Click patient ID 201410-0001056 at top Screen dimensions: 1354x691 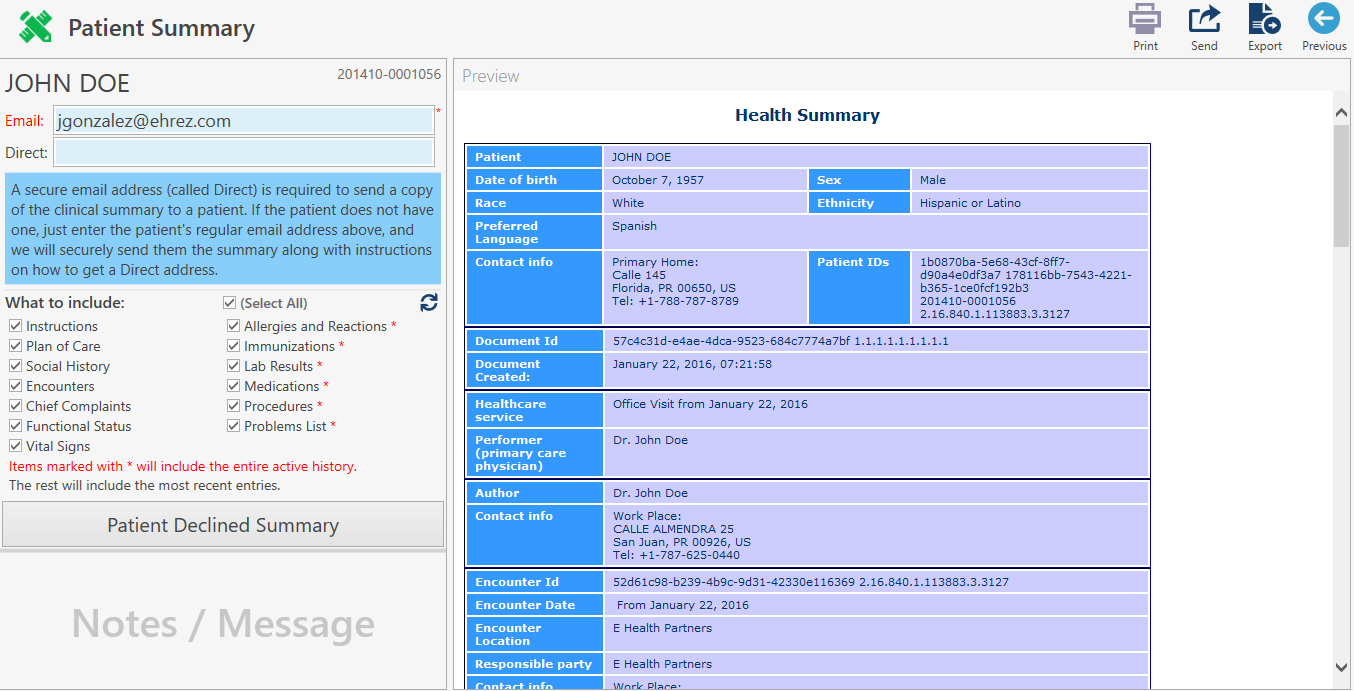click(x=389, y=74)
